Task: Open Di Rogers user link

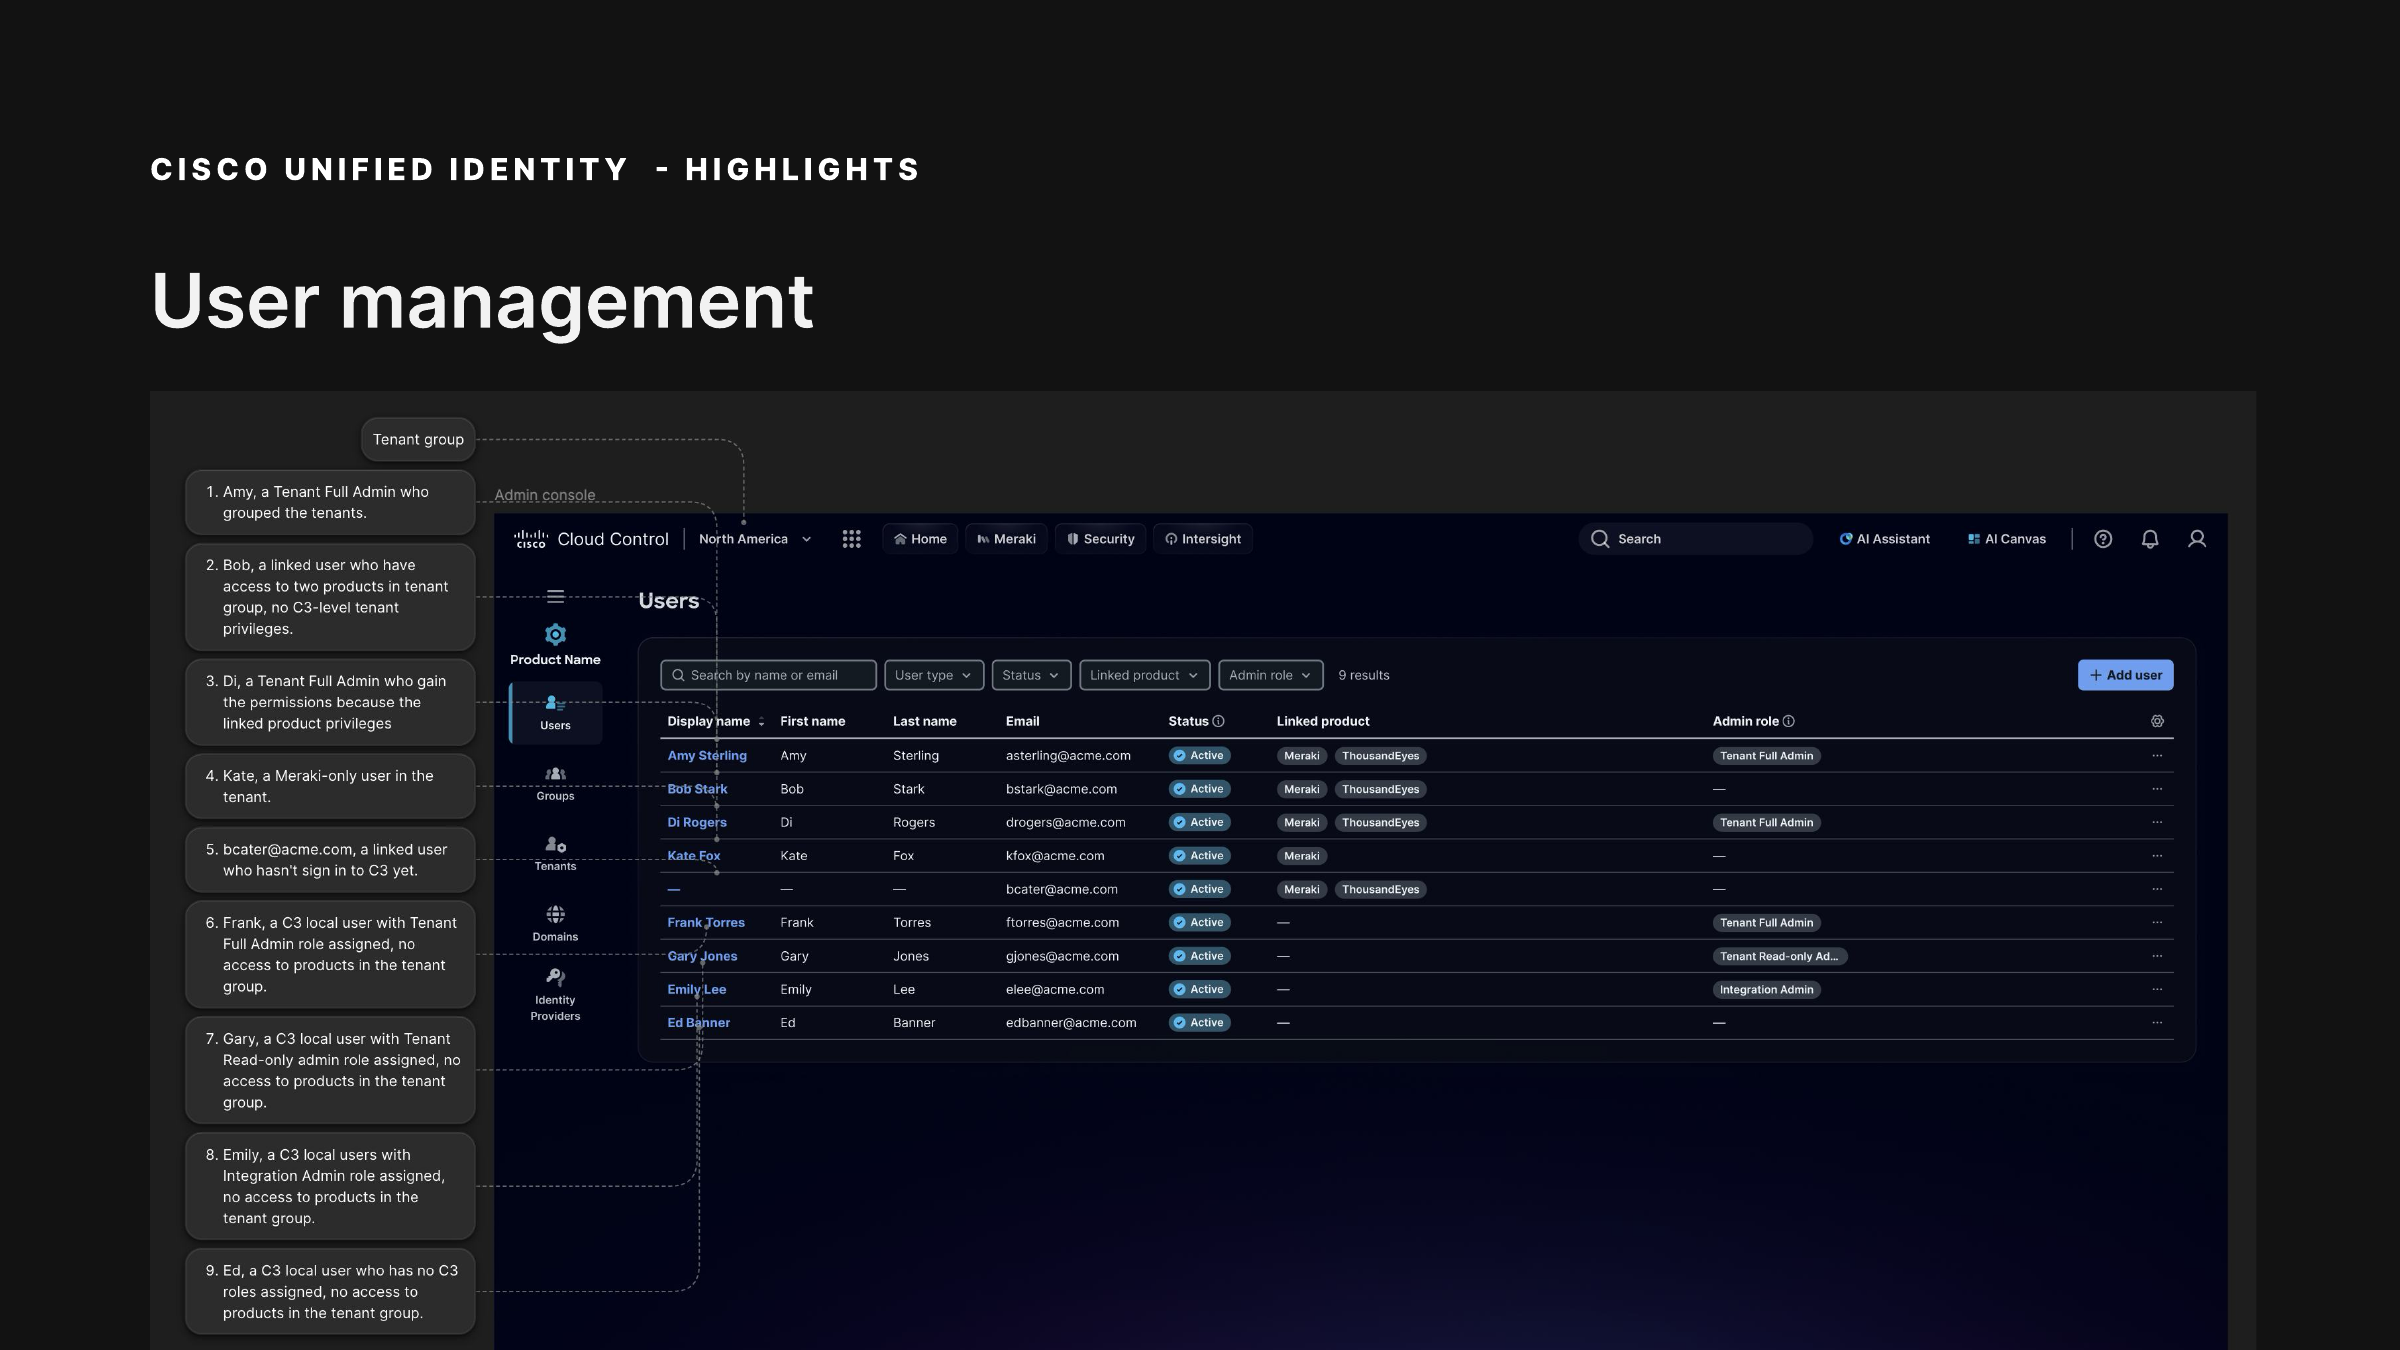Action: pyautogui.click(x=697, y=822)
